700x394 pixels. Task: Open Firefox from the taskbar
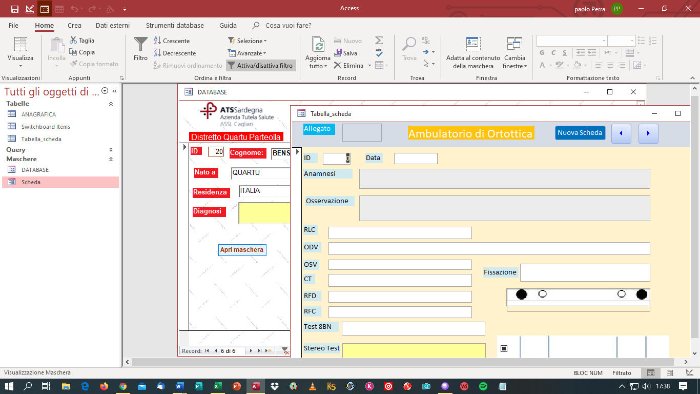point(104,386)
